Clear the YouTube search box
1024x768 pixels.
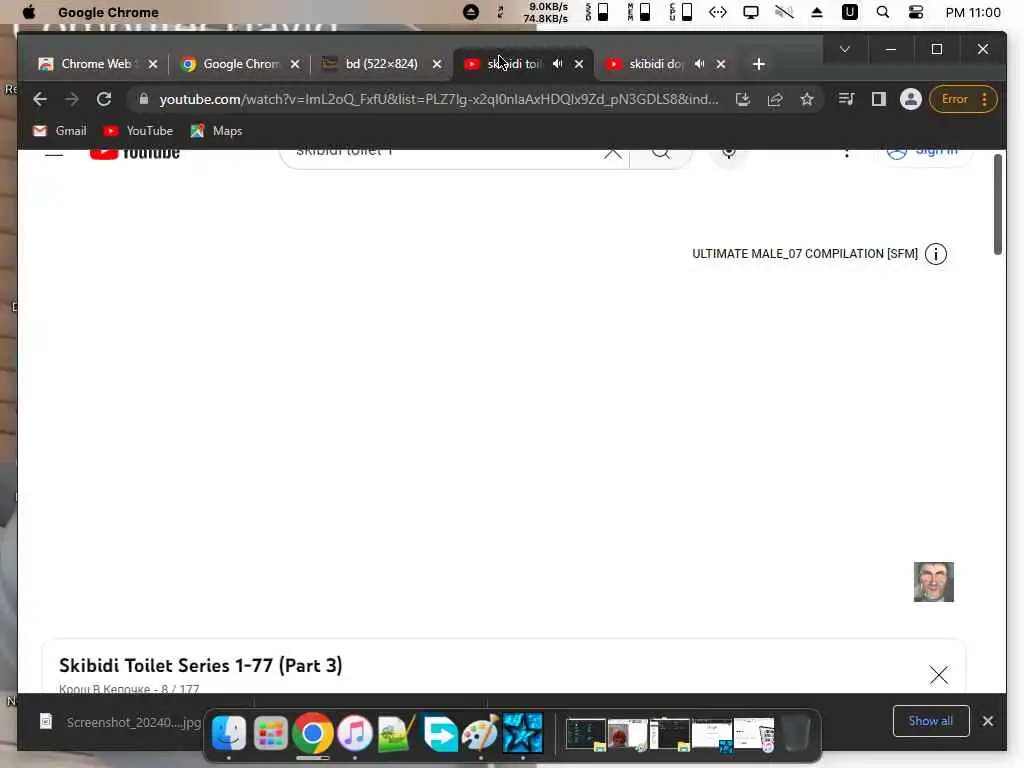tap(613, 154)
